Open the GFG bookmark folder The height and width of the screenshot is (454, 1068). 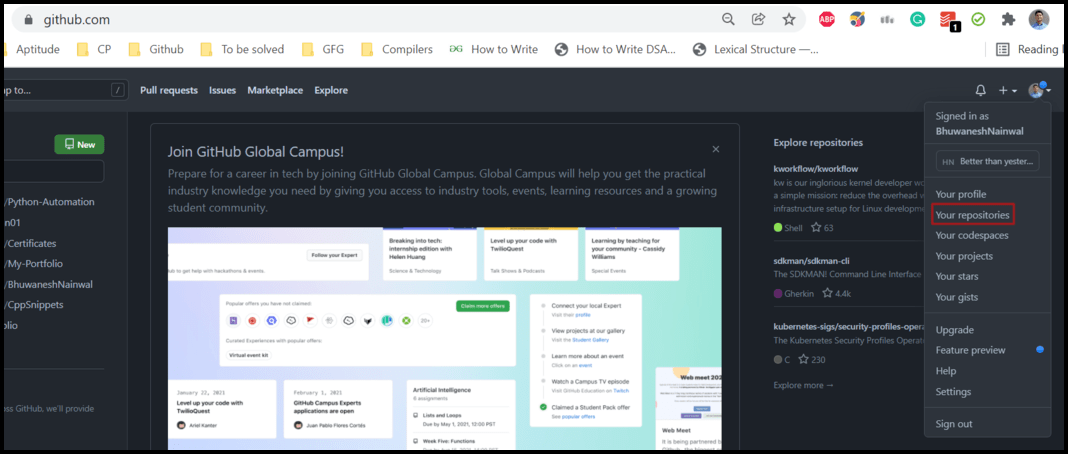pos(323,49)
